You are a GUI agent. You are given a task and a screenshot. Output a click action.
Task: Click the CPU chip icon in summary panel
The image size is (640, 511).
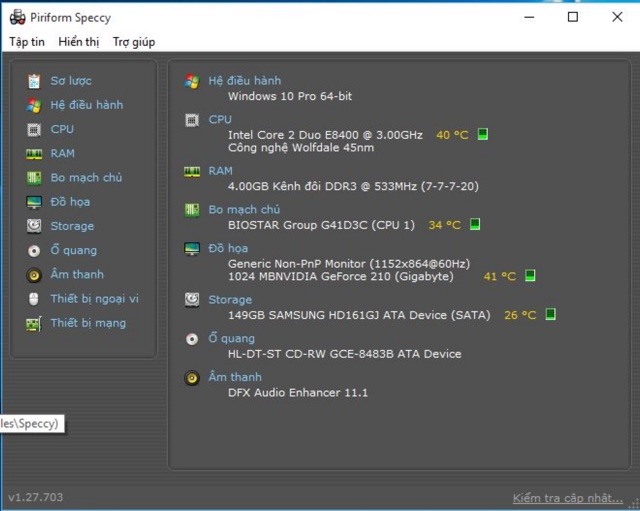(192, 120)
